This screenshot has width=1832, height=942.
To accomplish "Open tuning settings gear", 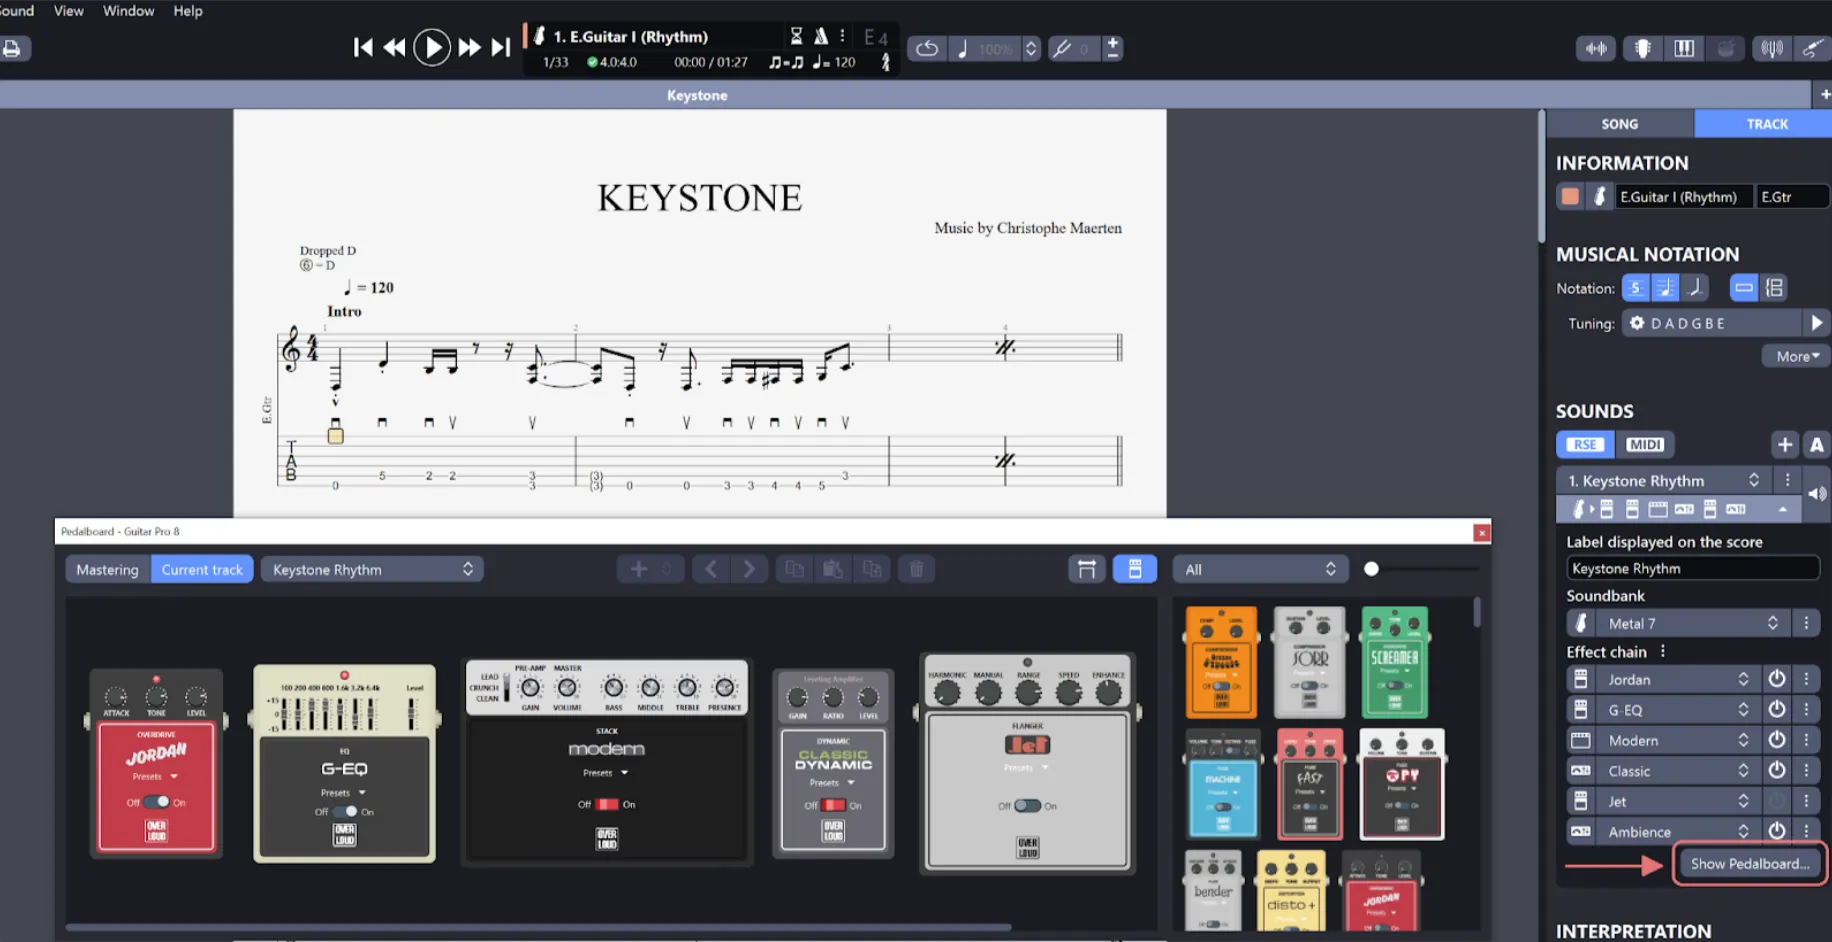I will coord(1637,323).
